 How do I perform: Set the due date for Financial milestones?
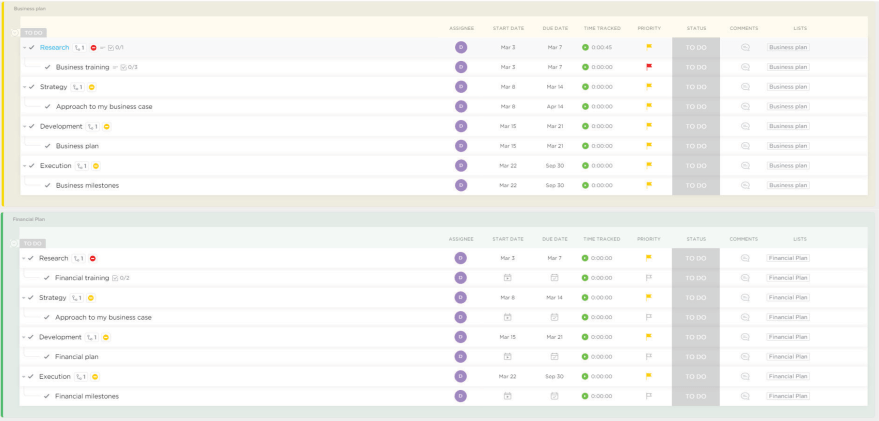pos(554,396)
